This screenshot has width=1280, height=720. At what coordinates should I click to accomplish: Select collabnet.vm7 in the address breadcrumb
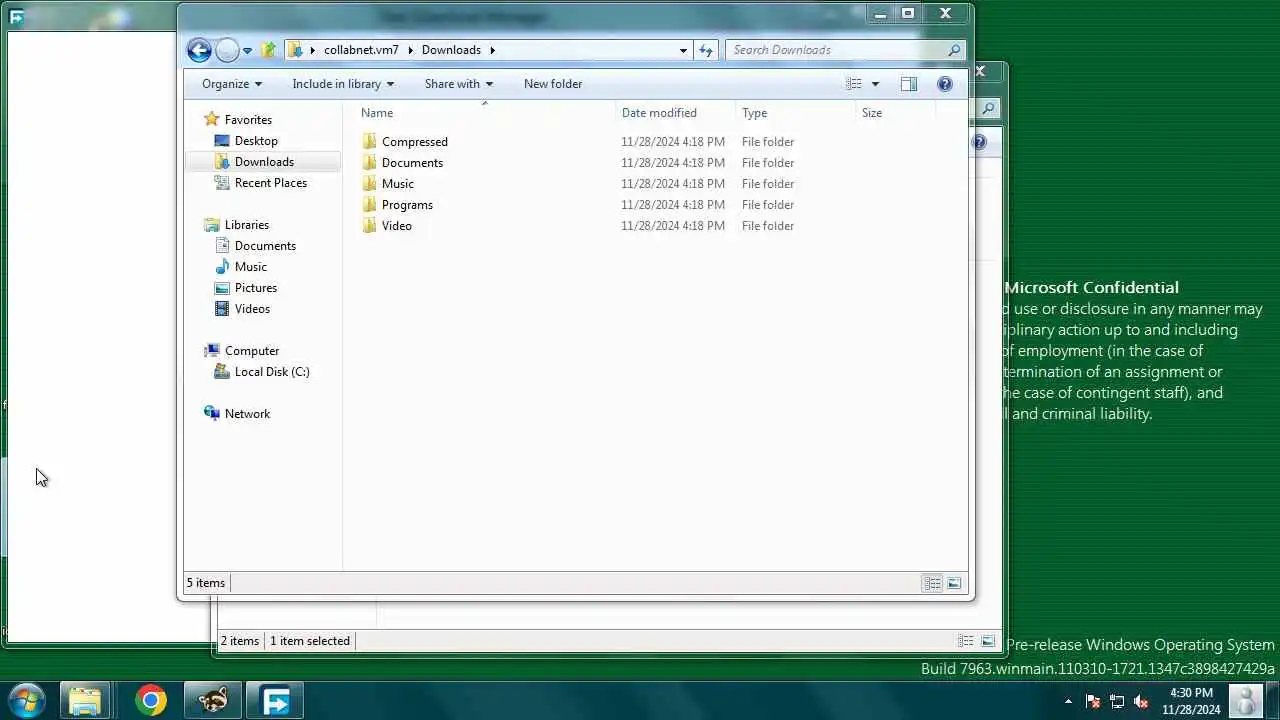pos(361,50)
